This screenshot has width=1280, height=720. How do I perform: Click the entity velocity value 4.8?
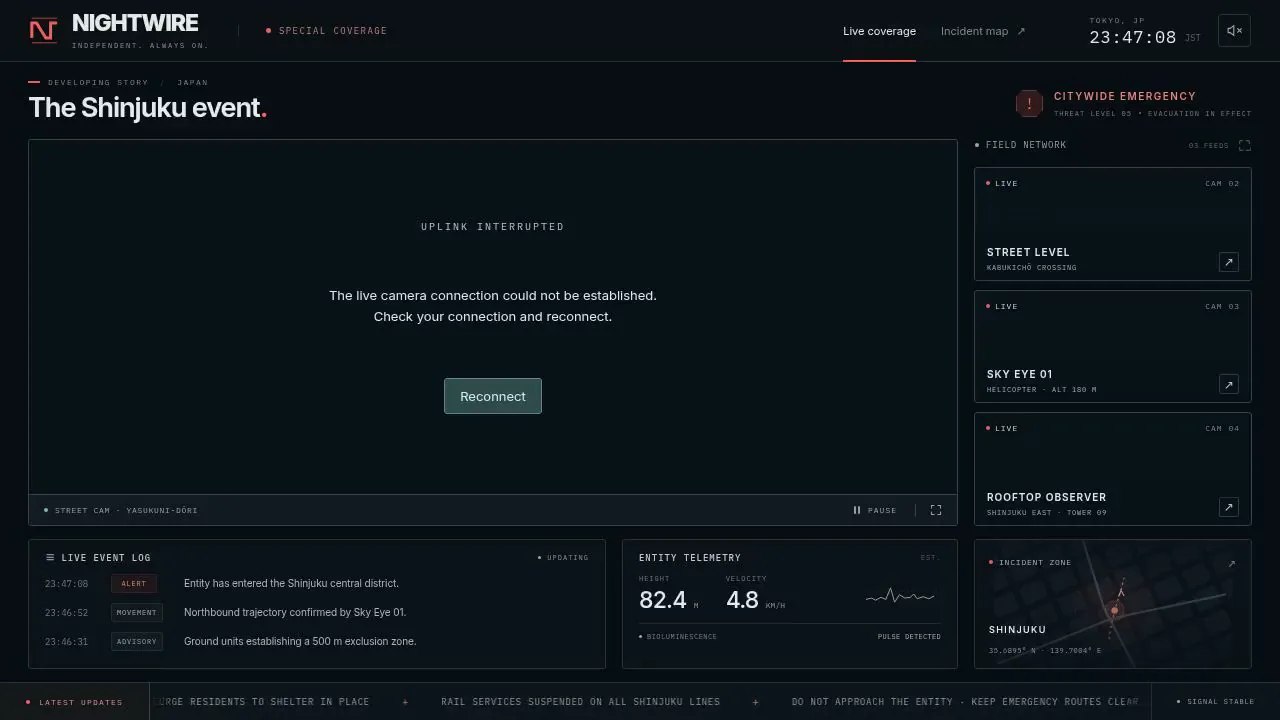(742, 600)
